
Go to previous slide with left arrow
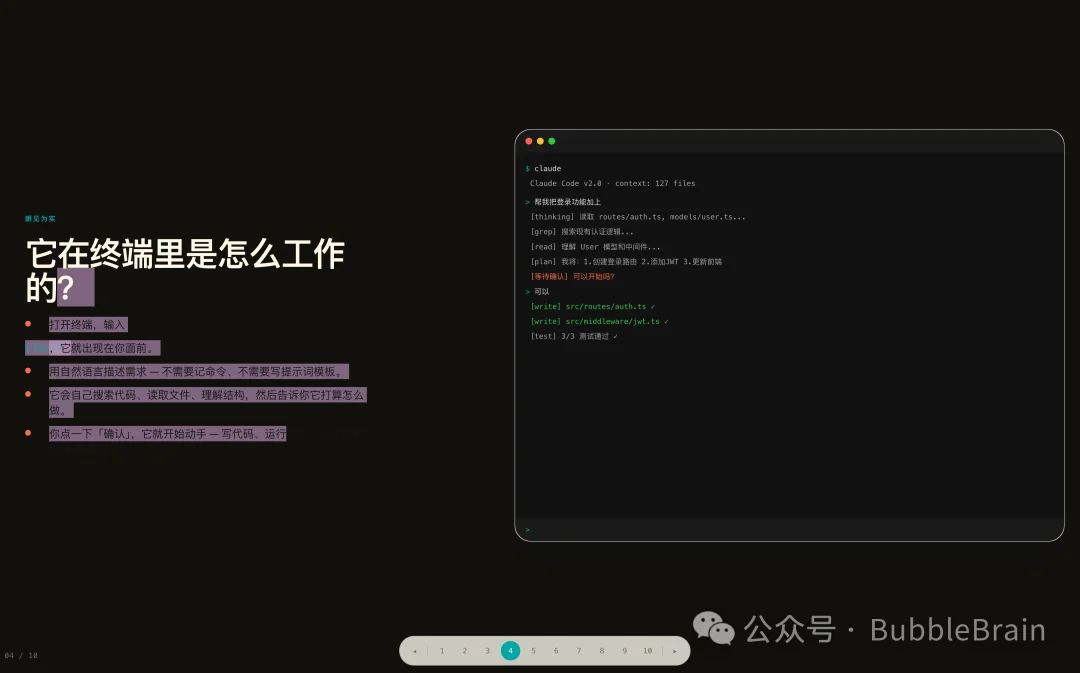(415, 651)
